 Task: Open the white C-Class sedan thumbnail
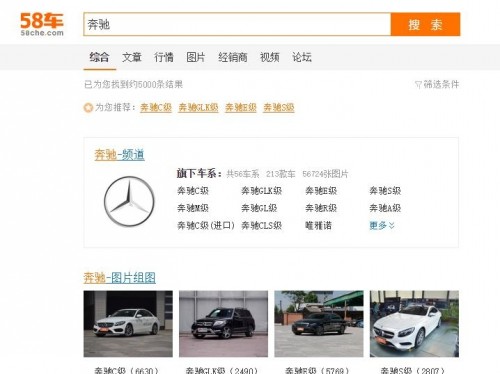point(128,324)
